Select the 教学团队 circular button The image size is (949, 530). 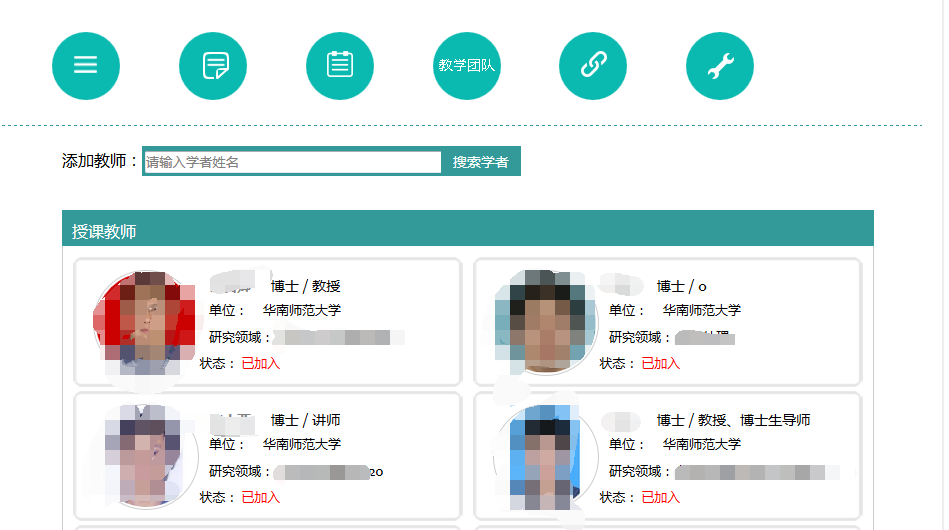pos(467,66)
